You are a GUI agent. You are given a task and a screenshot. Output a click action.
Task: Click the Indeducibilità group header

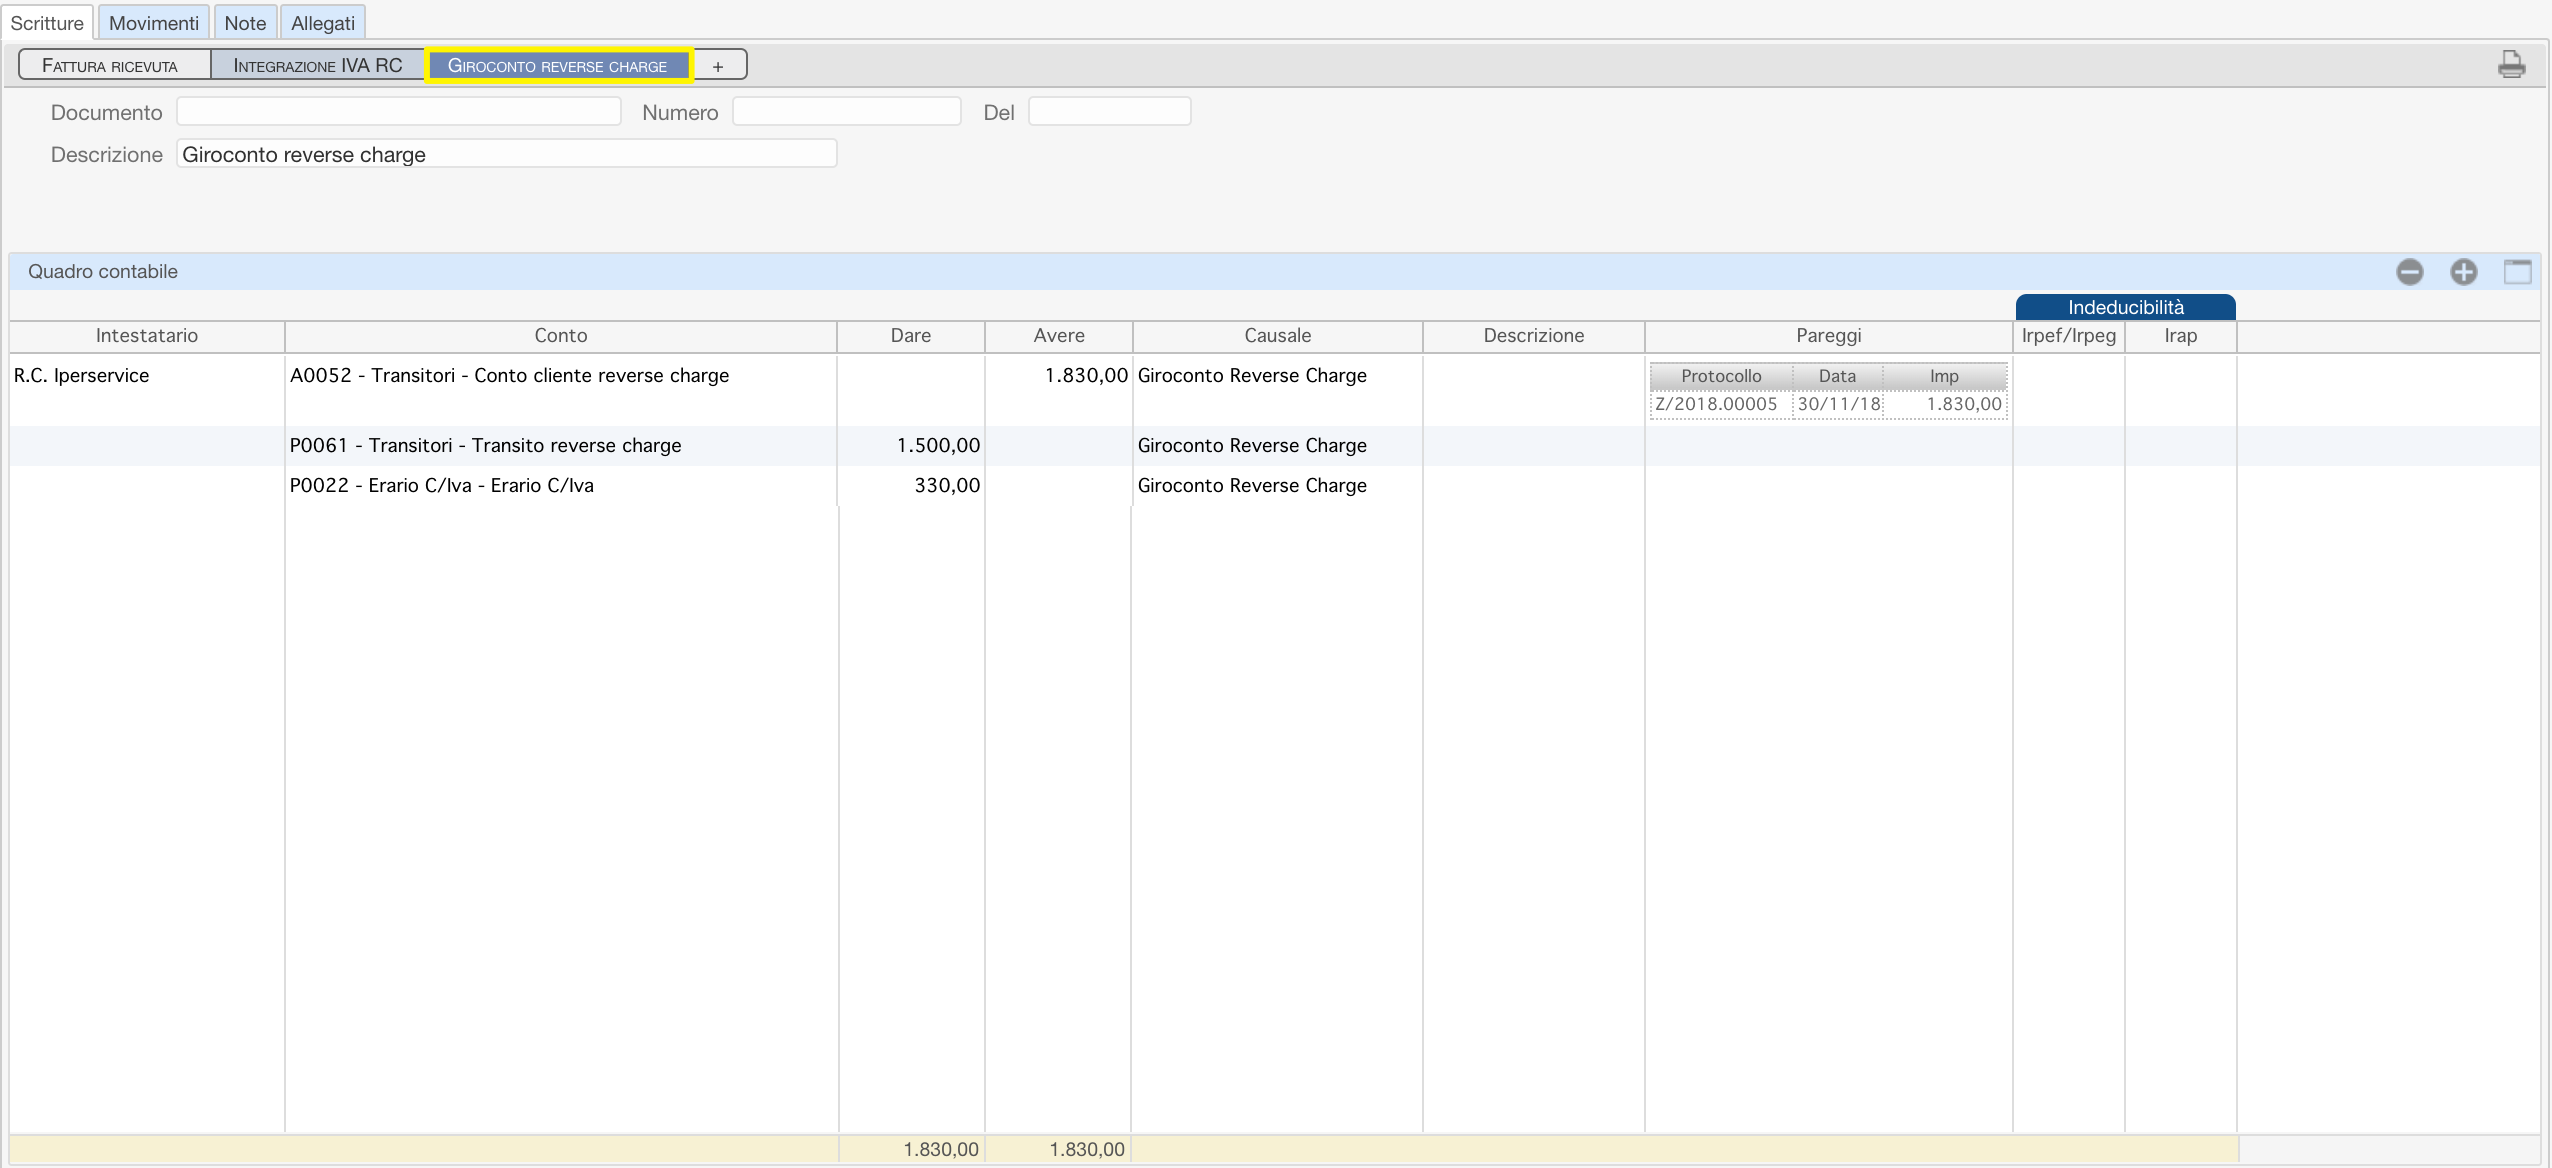tap(2126, 307)
